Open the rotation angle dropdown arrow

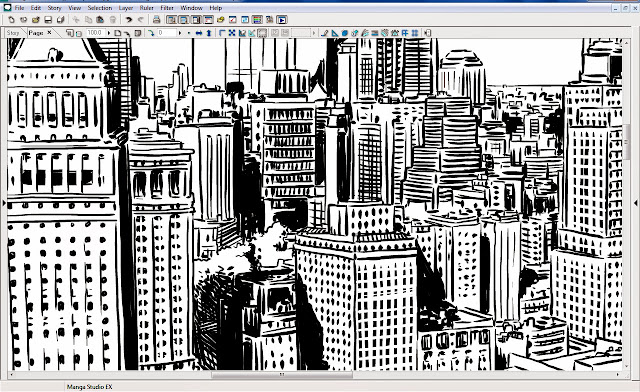click(x=180, y=33)
